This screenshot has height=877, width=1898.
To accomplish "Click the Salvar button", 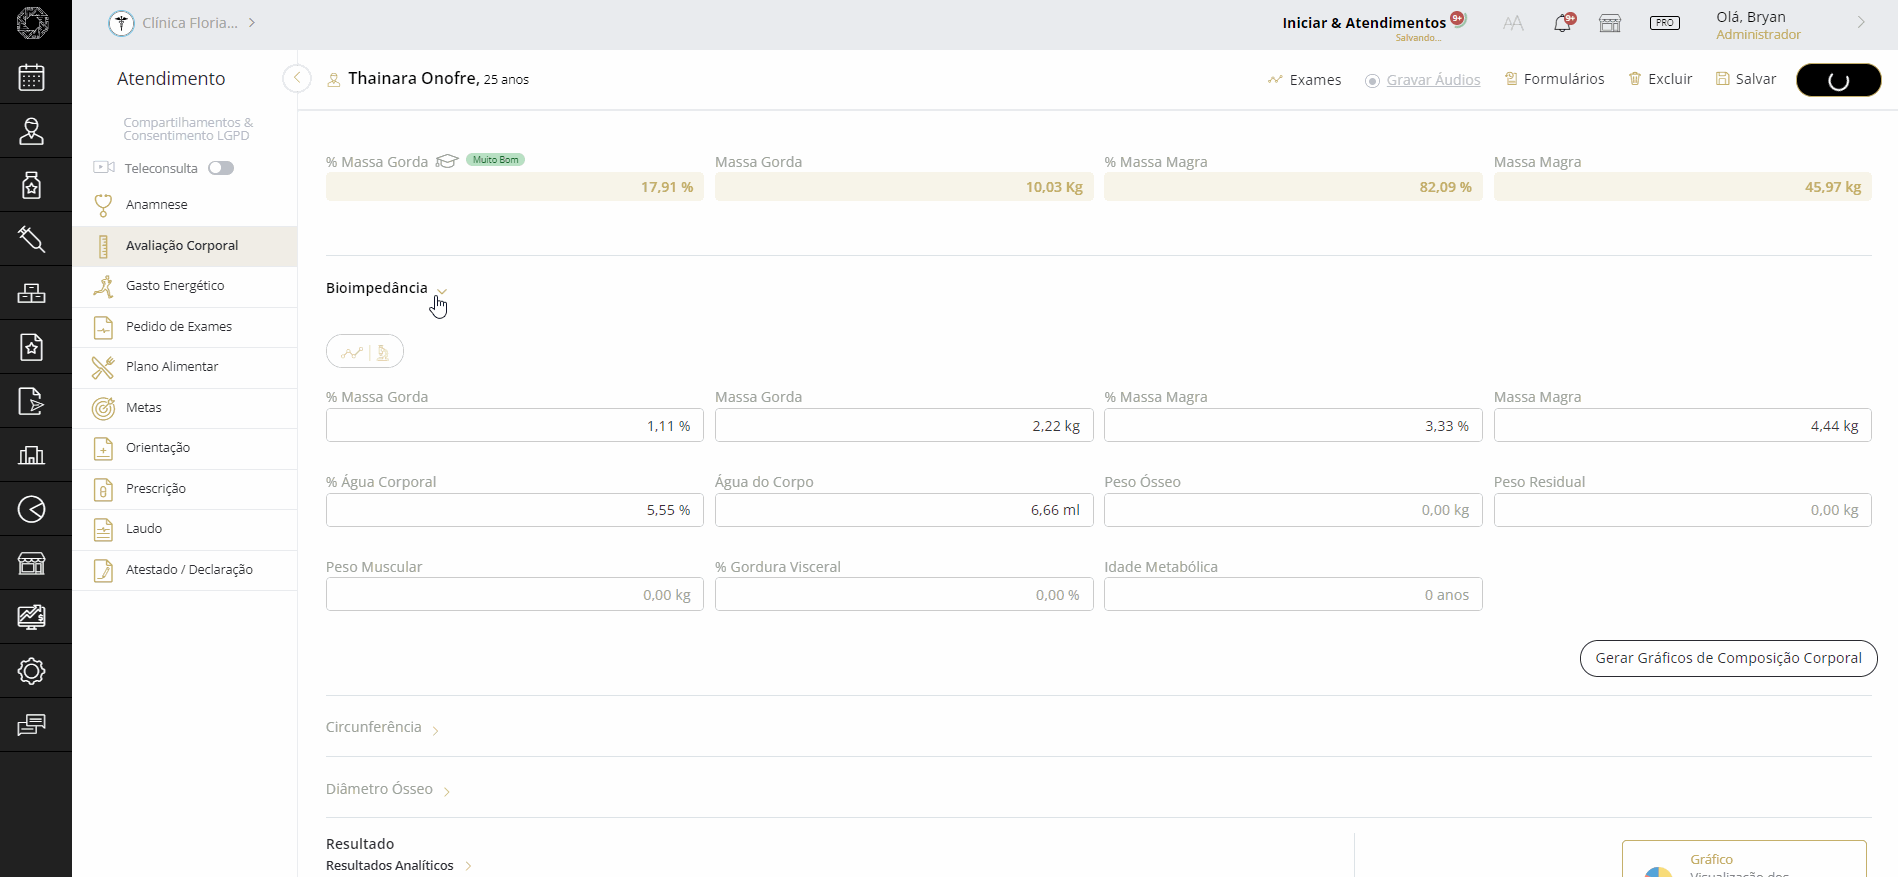I will pos(1746,79).
